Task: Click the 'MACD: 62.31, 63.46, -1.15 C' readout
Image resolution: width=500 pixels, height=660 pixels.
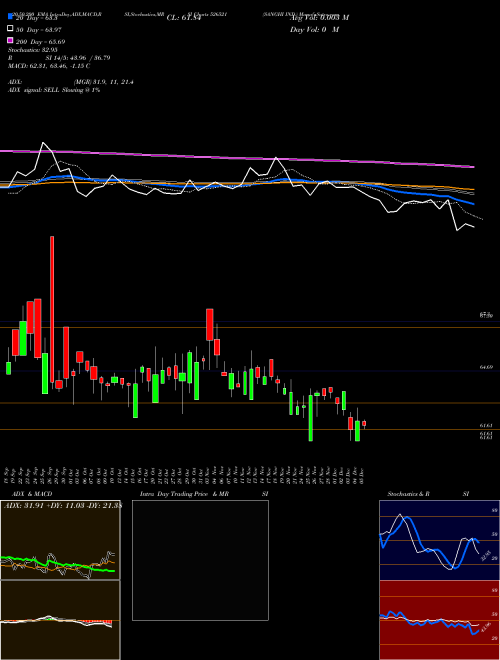Action: [49, 66]
